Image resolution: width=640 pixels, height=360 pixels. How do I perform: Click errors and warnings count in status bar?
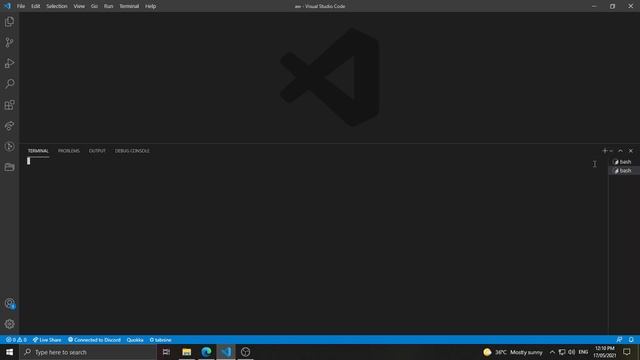(x=16, y=340)
